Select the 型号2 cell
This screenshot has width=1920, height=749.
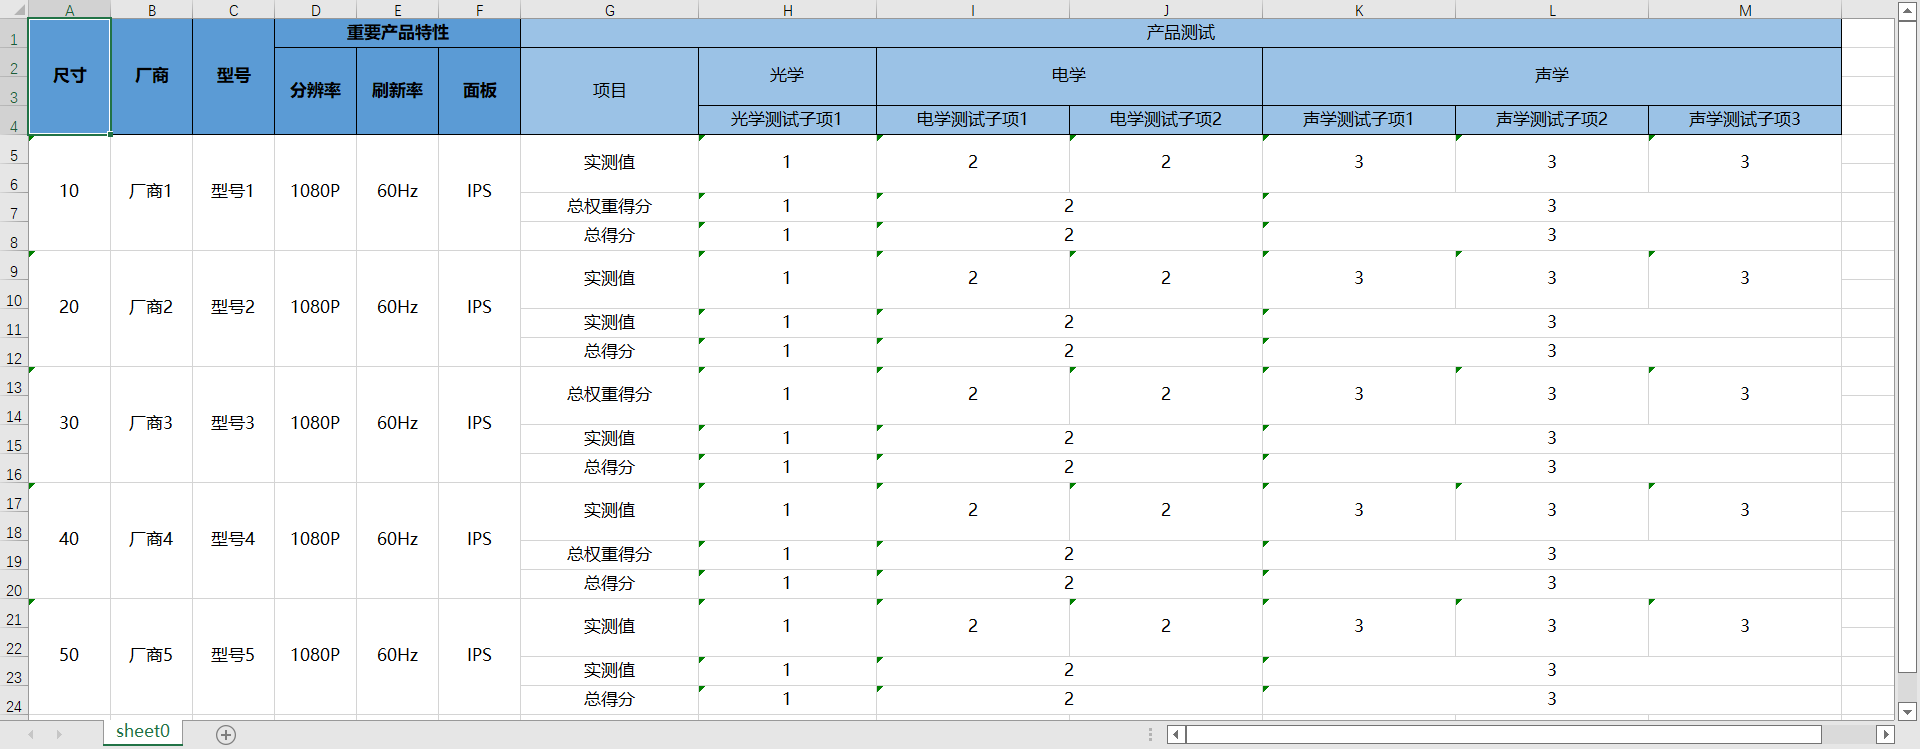point(233,308)
